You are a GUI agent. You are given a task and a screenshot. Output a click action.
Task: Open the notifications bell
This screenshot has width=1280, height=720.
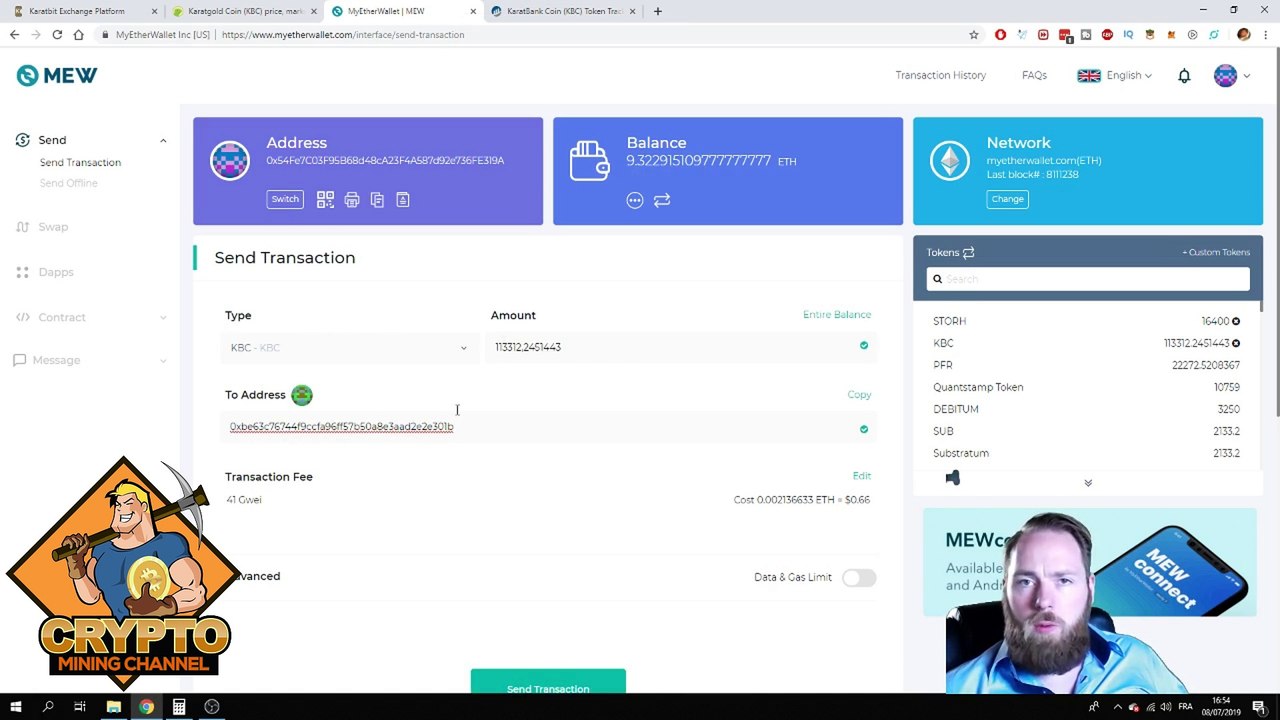[x=1184, y=76]
